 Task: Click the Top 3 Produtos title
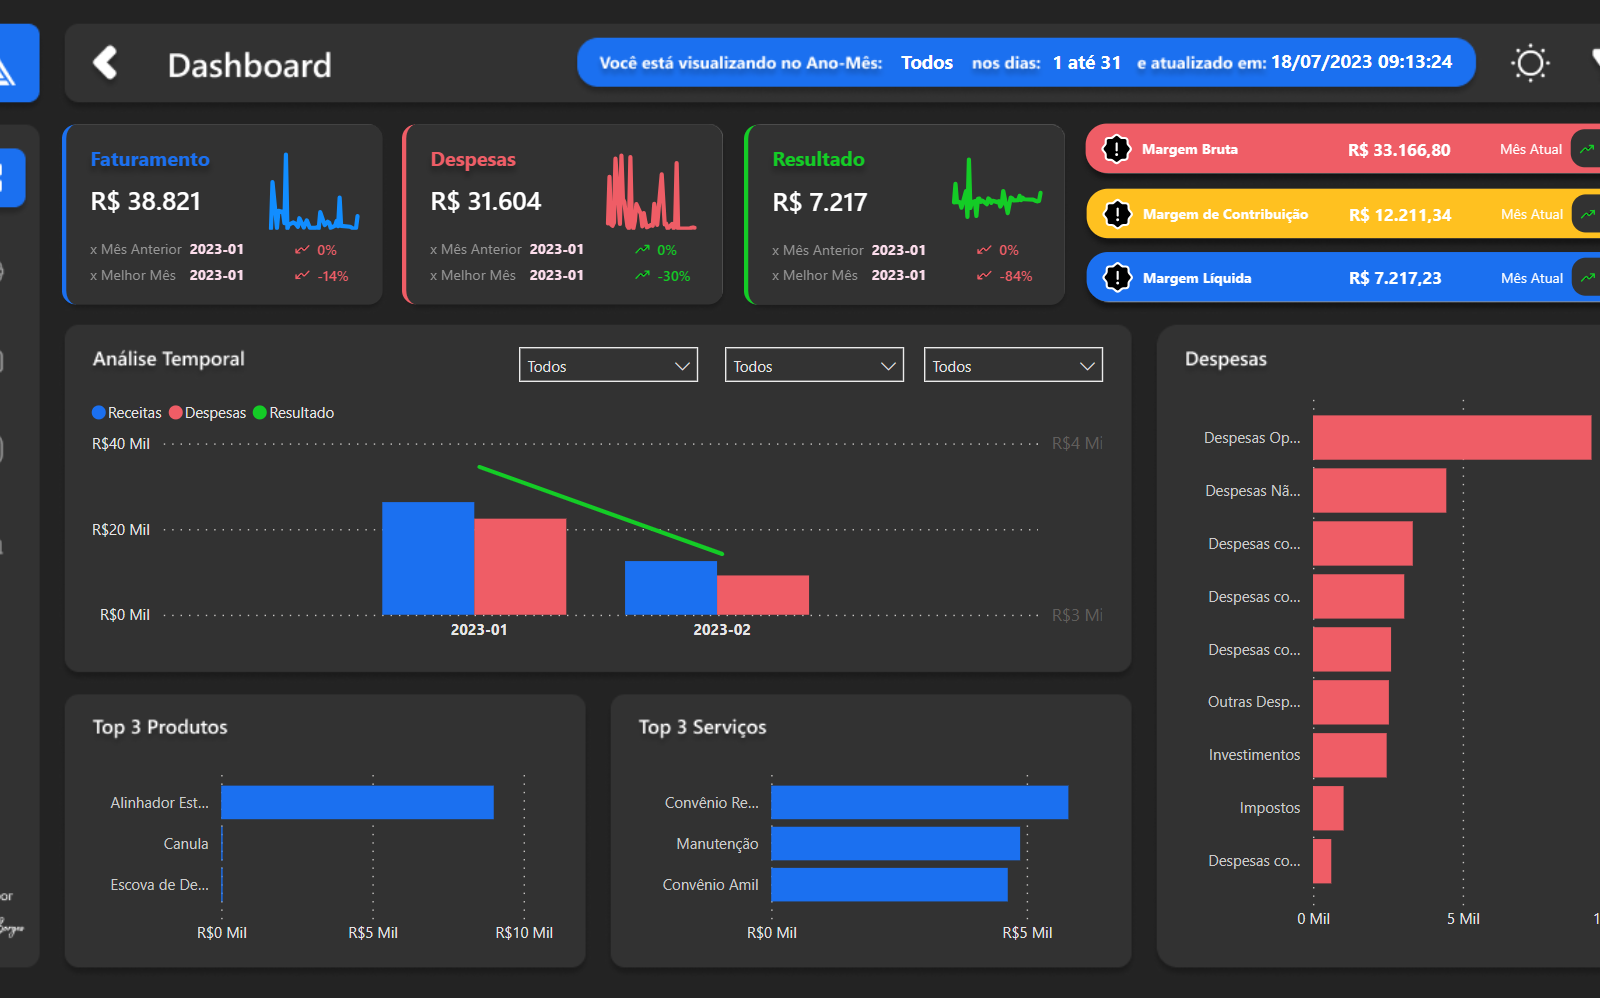[x=160, y=727]
